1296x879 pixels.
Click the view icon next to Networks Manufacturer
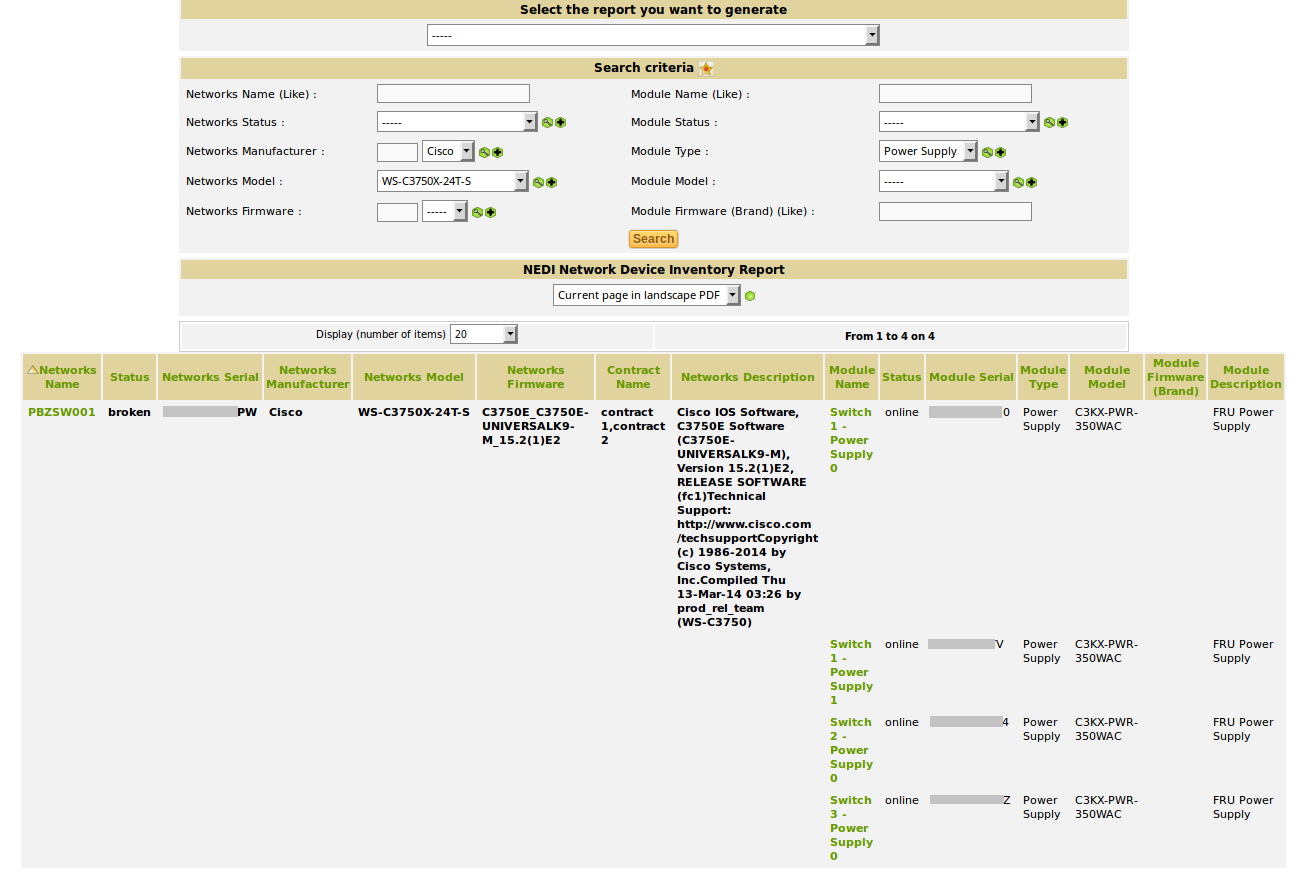pos(484,153)
